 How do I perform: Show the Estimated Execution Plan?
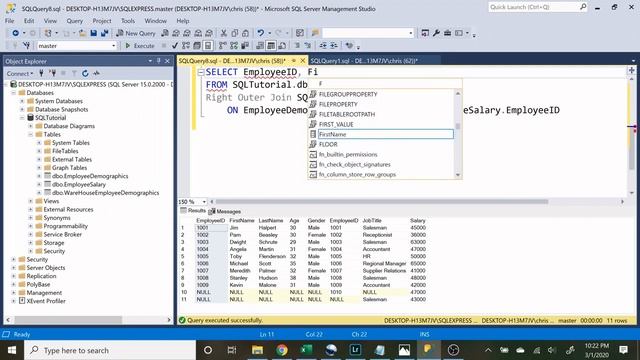(x=186, y=46)
